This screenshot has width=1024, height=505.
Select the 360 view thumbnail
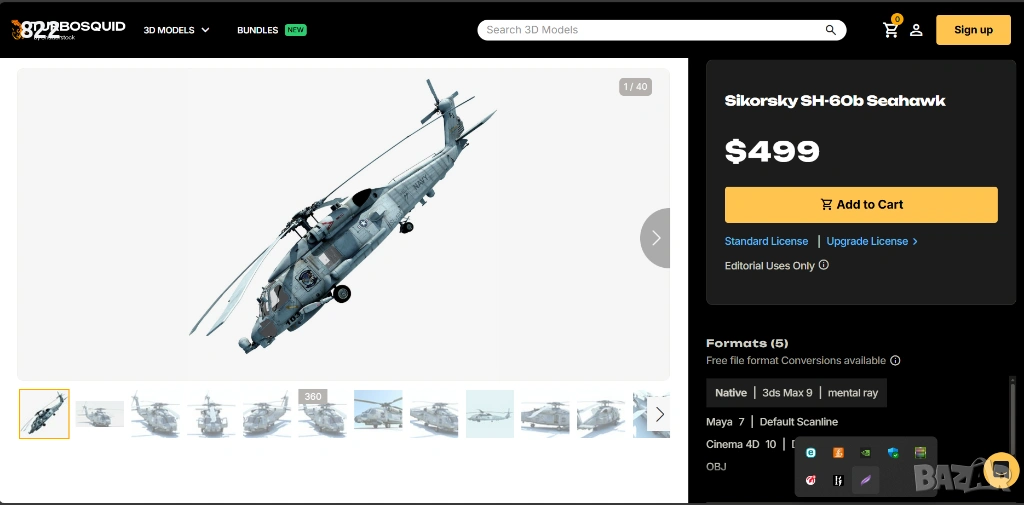pos(322,413)
